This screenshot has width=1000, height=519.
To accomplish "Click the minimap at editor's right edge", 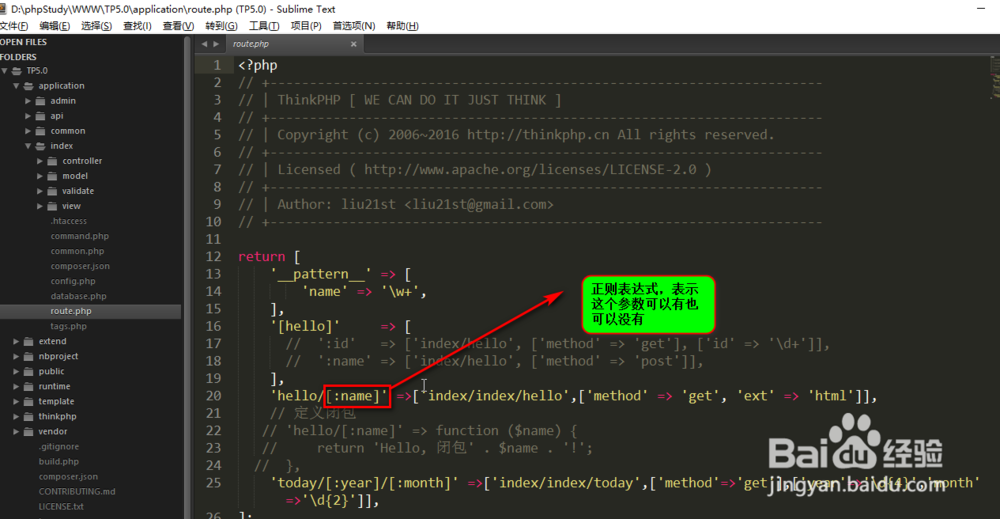I will click(995, 80).
